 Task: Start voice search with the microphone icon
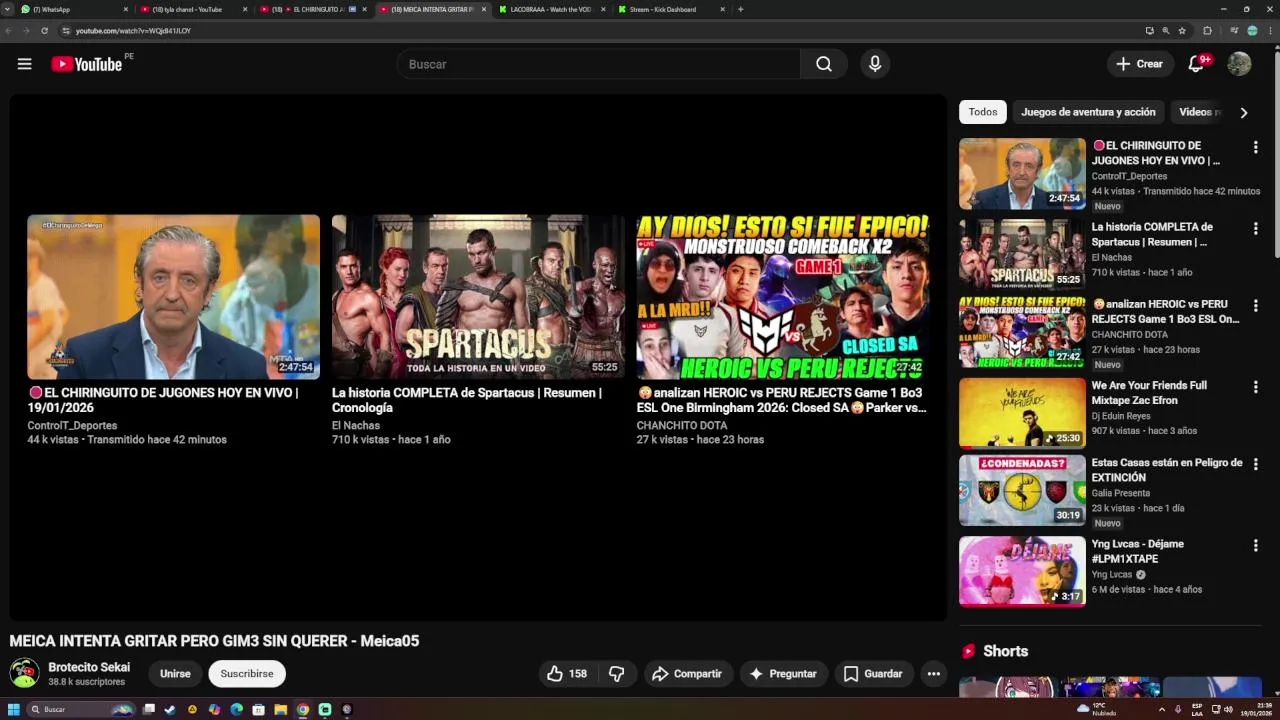(x=875, y=64)
